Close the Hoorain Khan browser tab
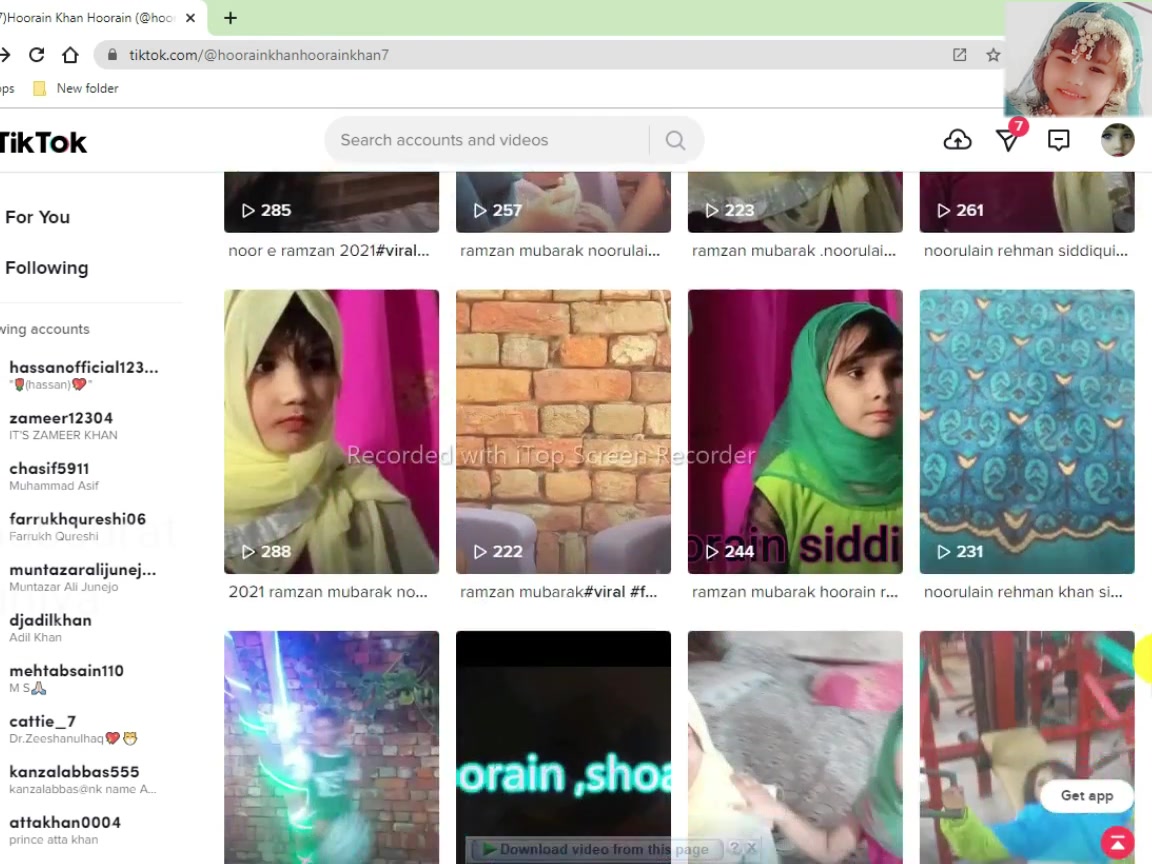 tap(190, 18)
